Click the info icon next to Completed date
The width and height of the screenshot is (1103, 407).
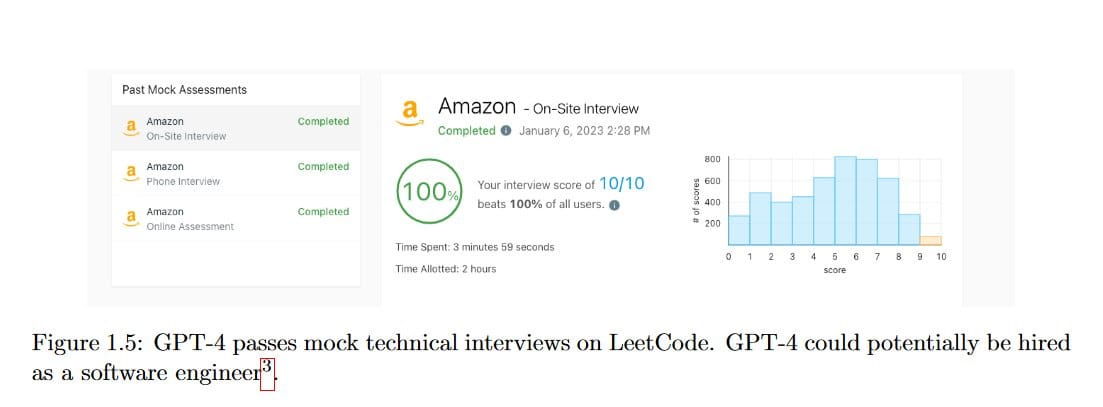(x=506, y=131)
